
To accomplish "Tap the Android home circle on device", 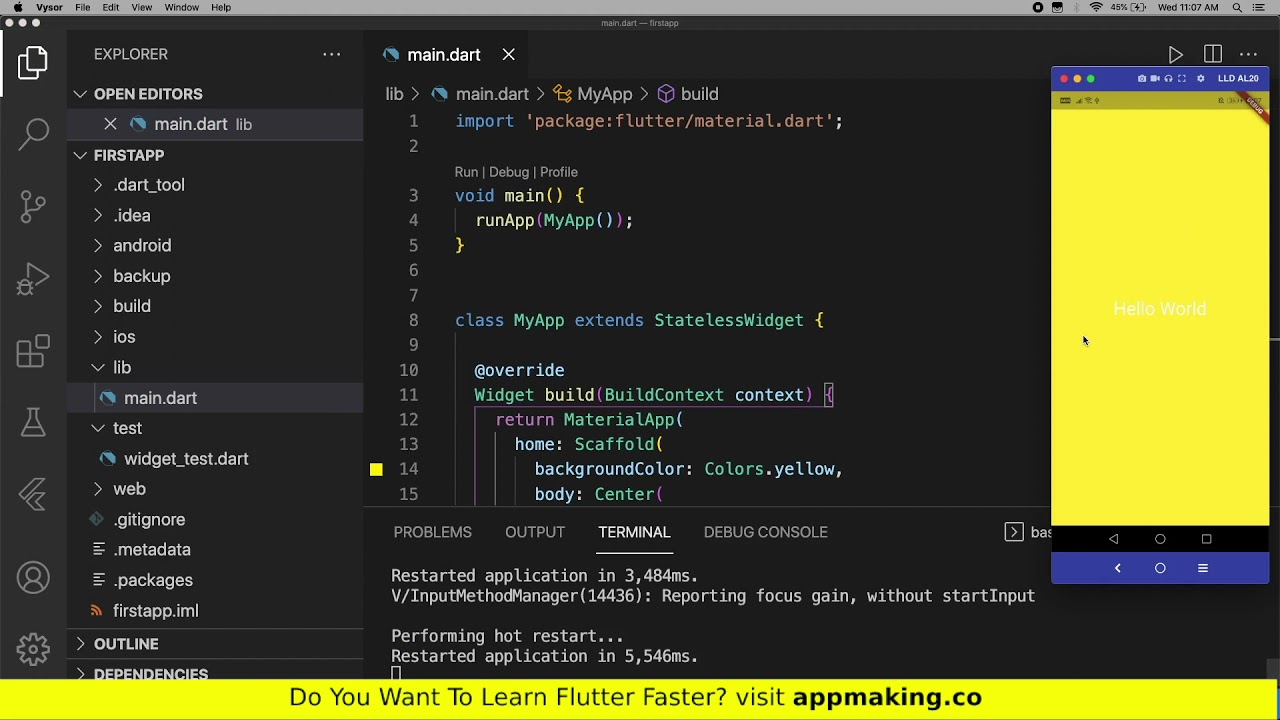I will tap(1160, 539).
